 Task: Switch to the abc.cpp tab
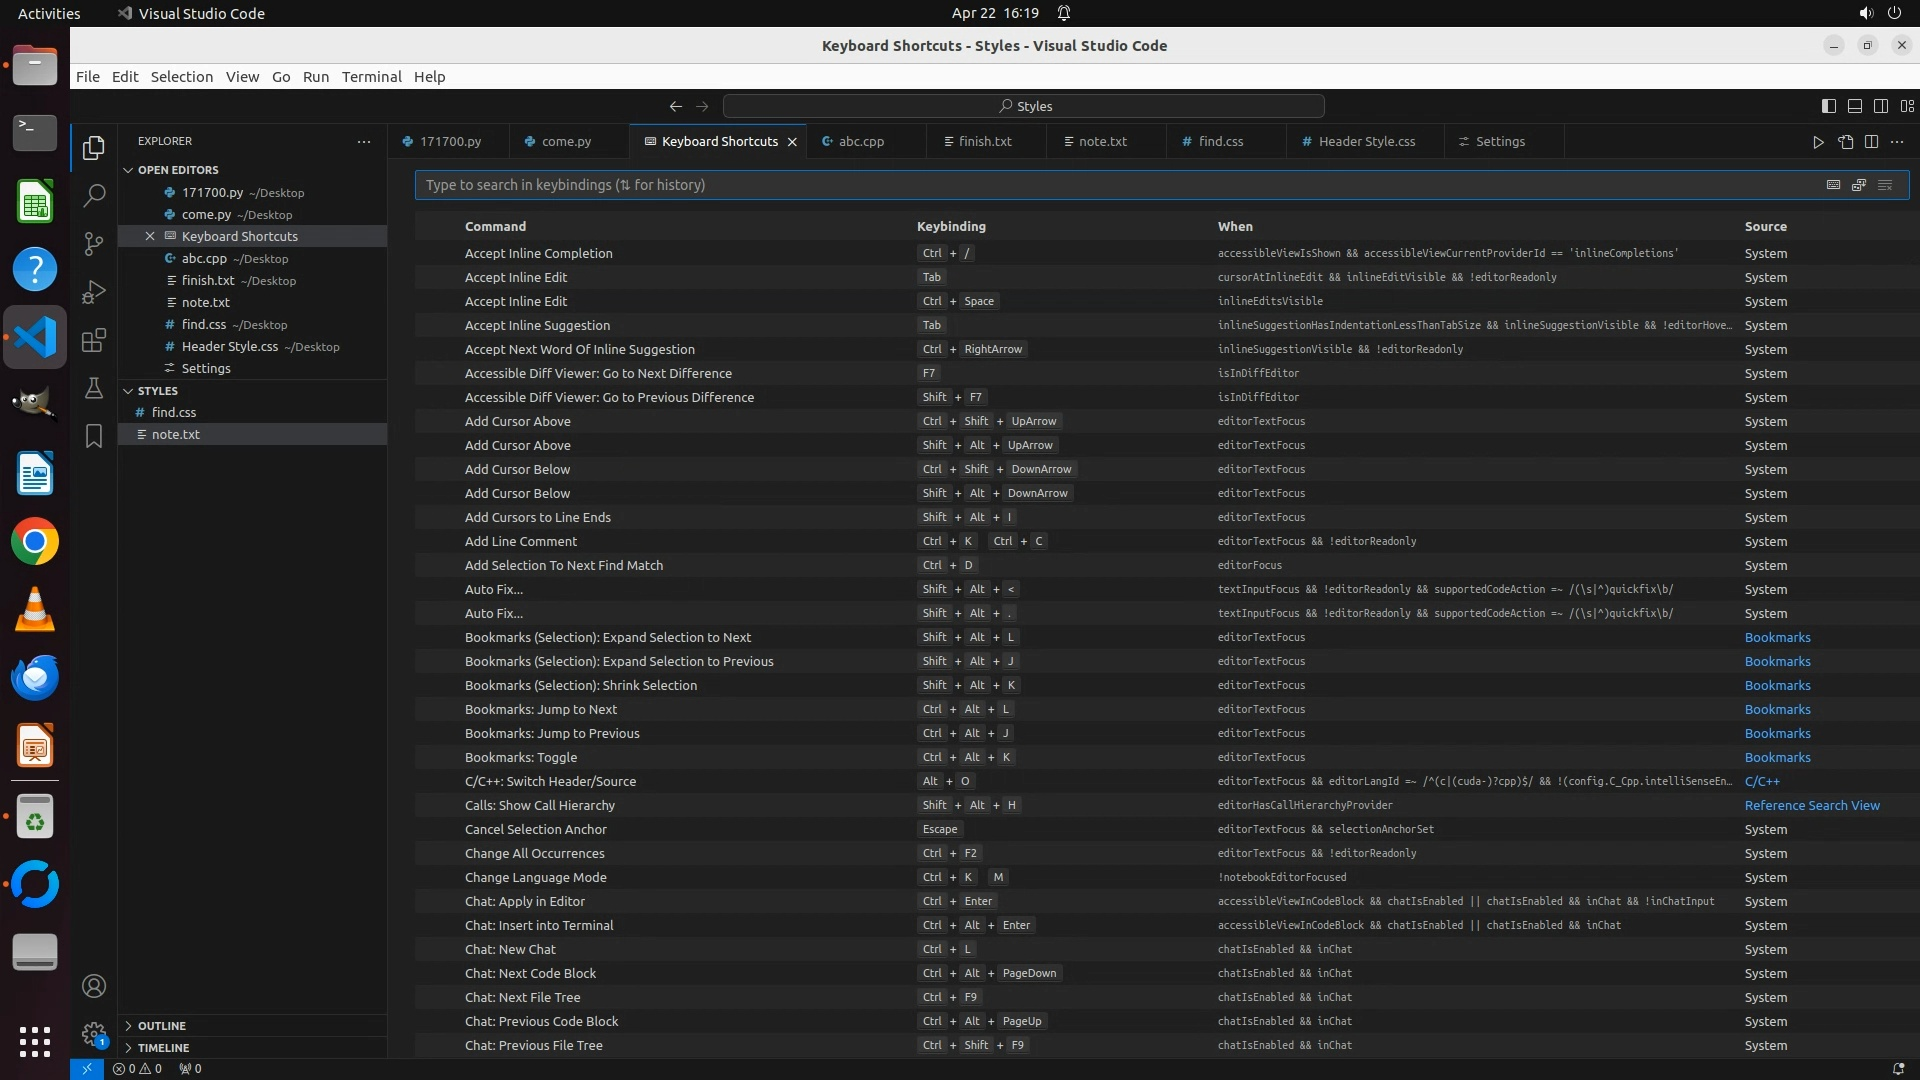[x=861, y=142]
